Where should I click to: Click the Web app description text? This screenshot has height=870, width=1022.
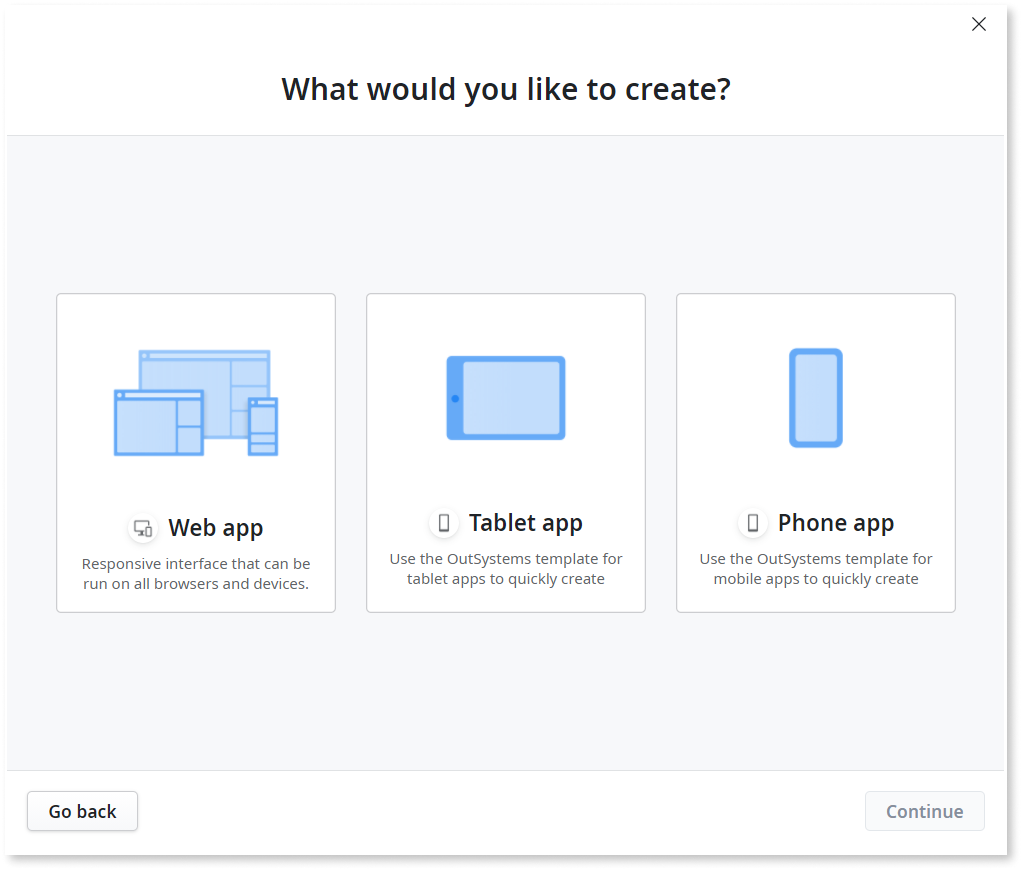(x=195, y=573)
